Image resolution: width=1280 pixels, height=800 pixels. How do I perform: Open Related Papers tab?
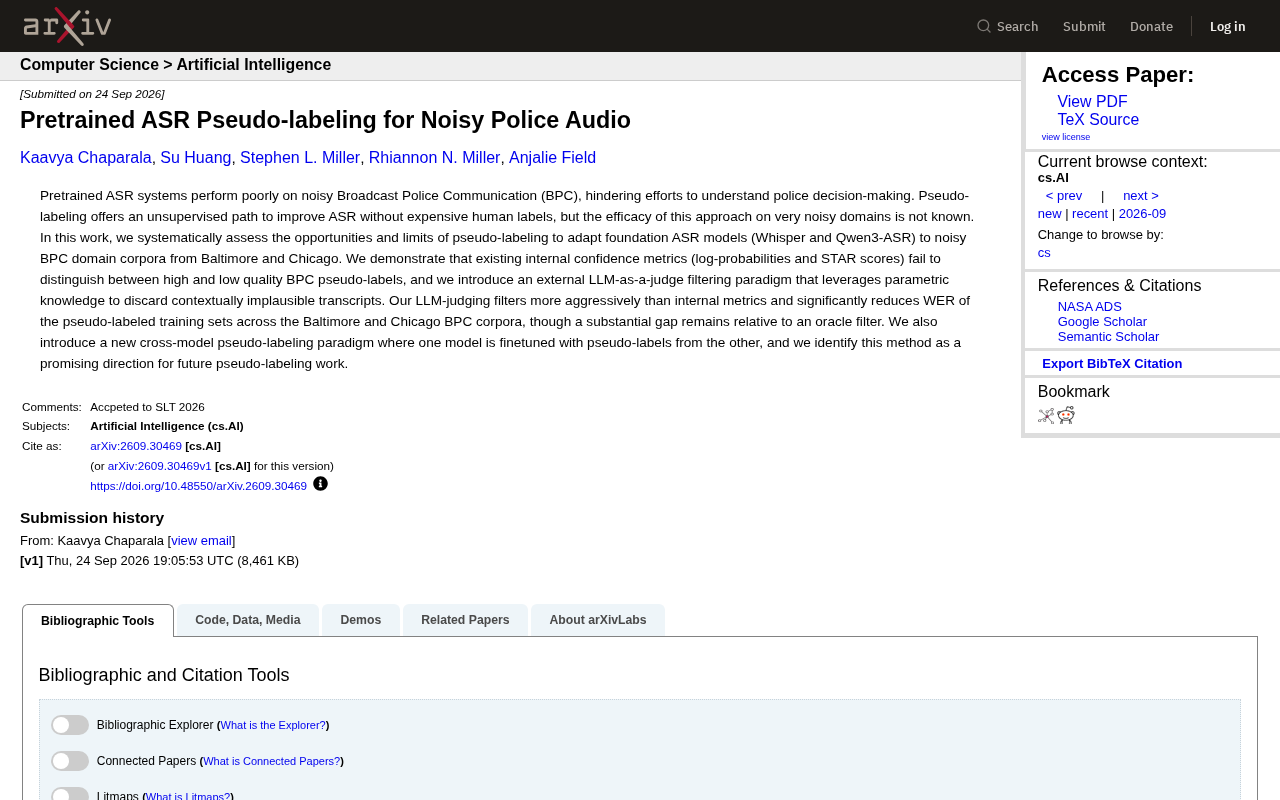coord(465,620)
